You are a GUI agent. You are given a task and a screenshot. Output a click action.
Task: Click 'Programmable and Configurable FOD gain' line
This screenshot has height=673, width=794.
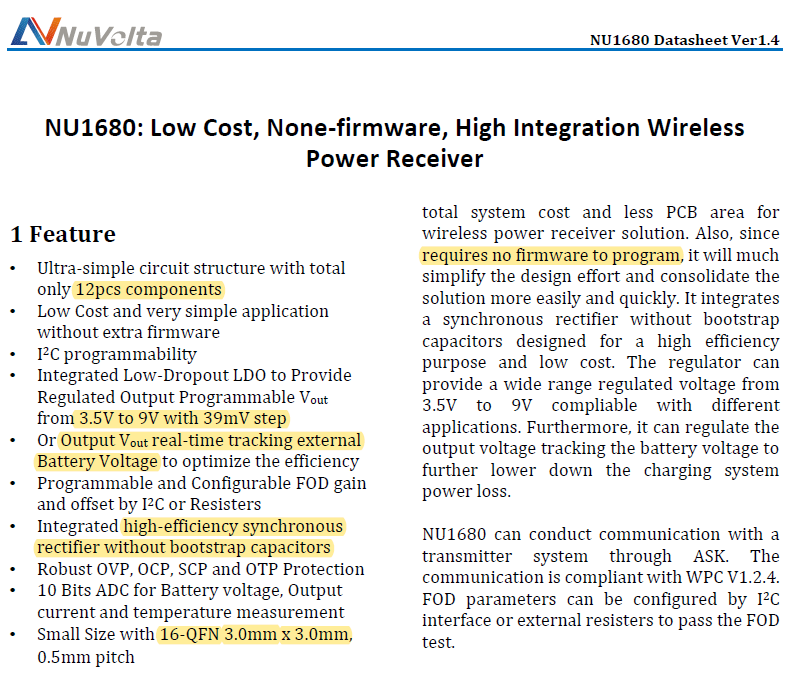tap(202, 483)
